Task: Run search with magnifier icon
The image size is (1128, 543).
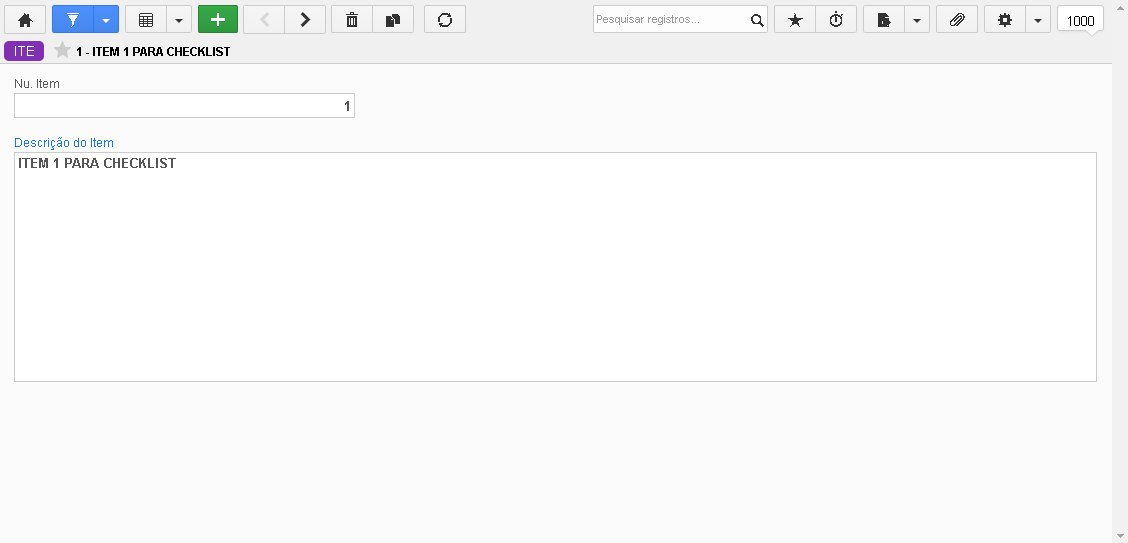Action: (758, 19)
